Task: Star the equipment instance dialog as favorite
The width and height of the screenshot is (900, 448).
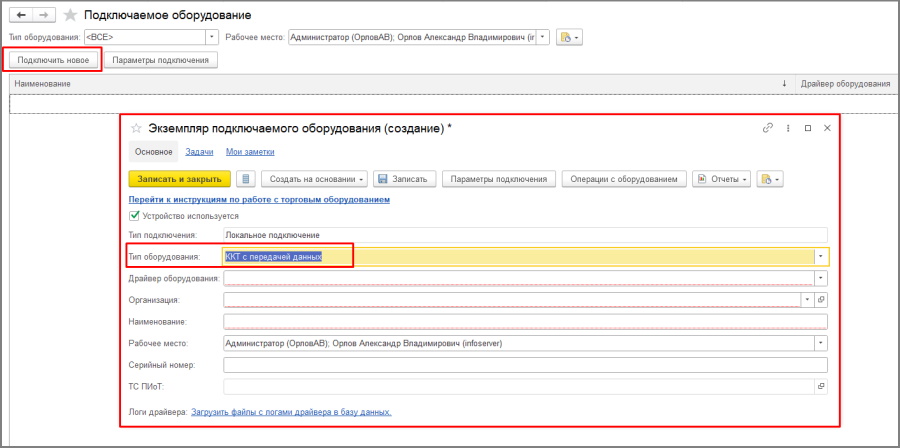Action: [137, 128]
